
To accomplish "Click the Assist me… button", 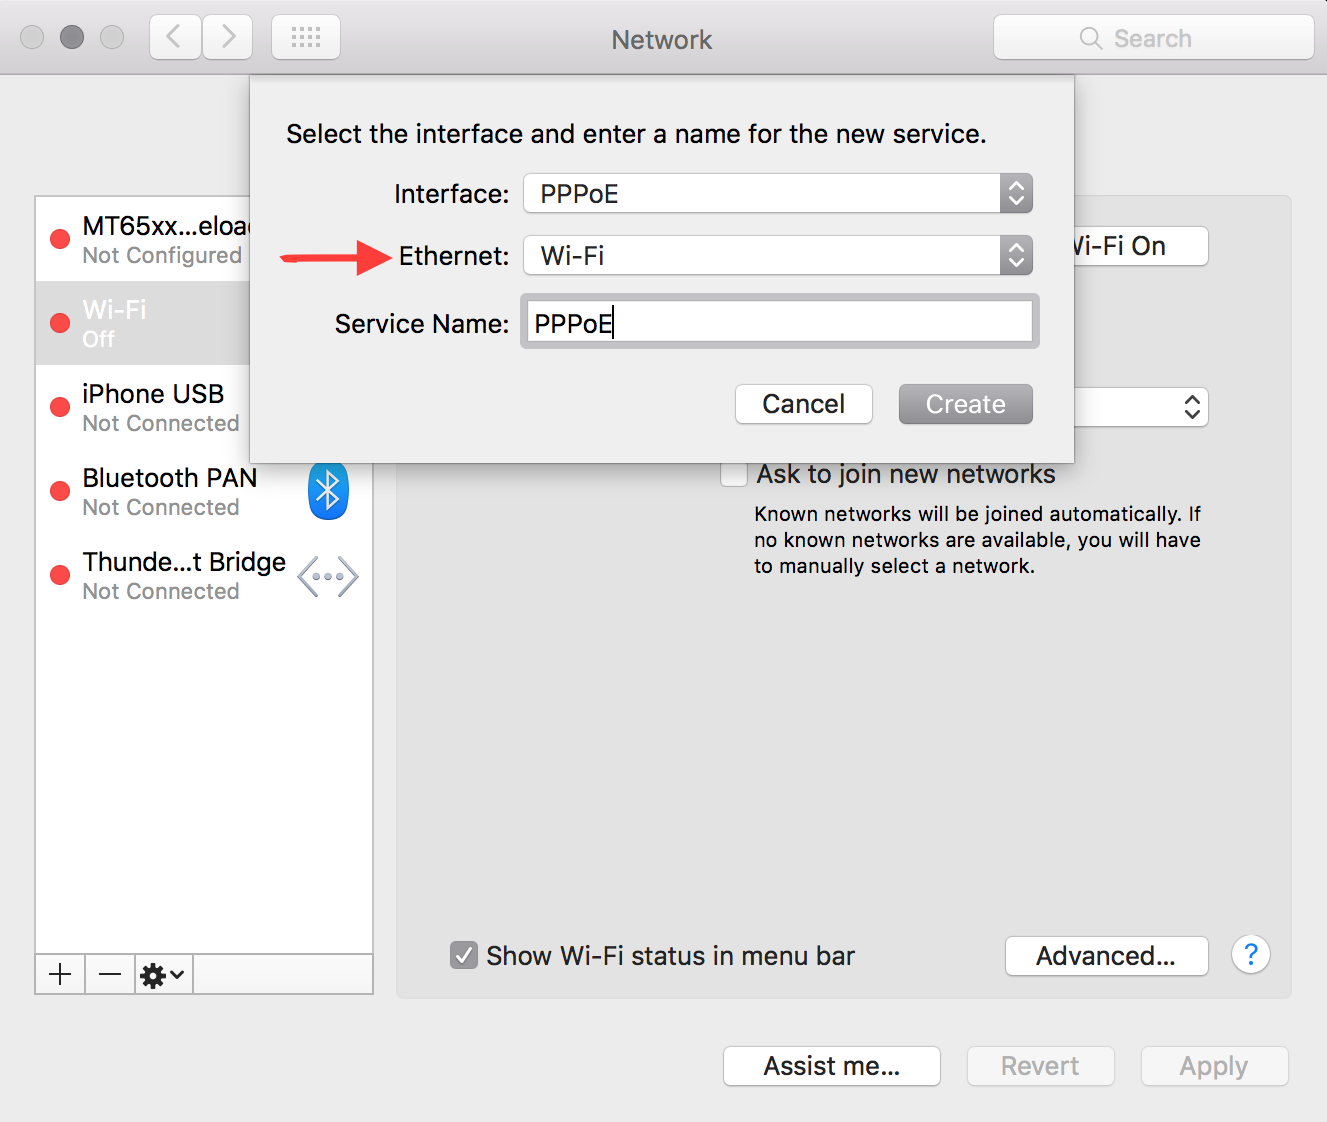I will tap(832, 1066).
